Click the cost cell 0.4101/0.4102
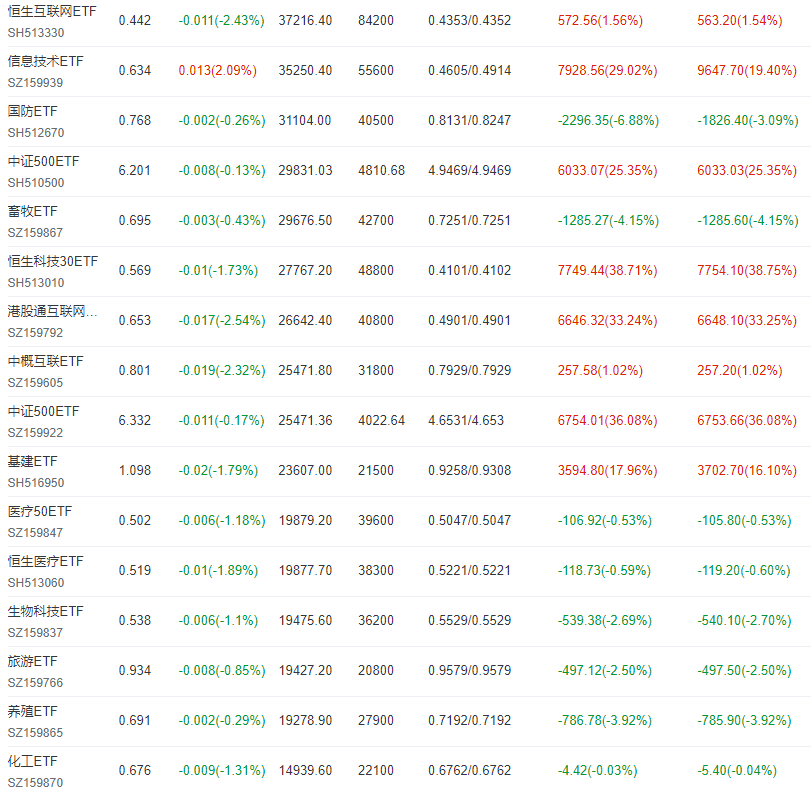Screen dimensions: 811x795 pyautogui.click(x=470, y=271)
